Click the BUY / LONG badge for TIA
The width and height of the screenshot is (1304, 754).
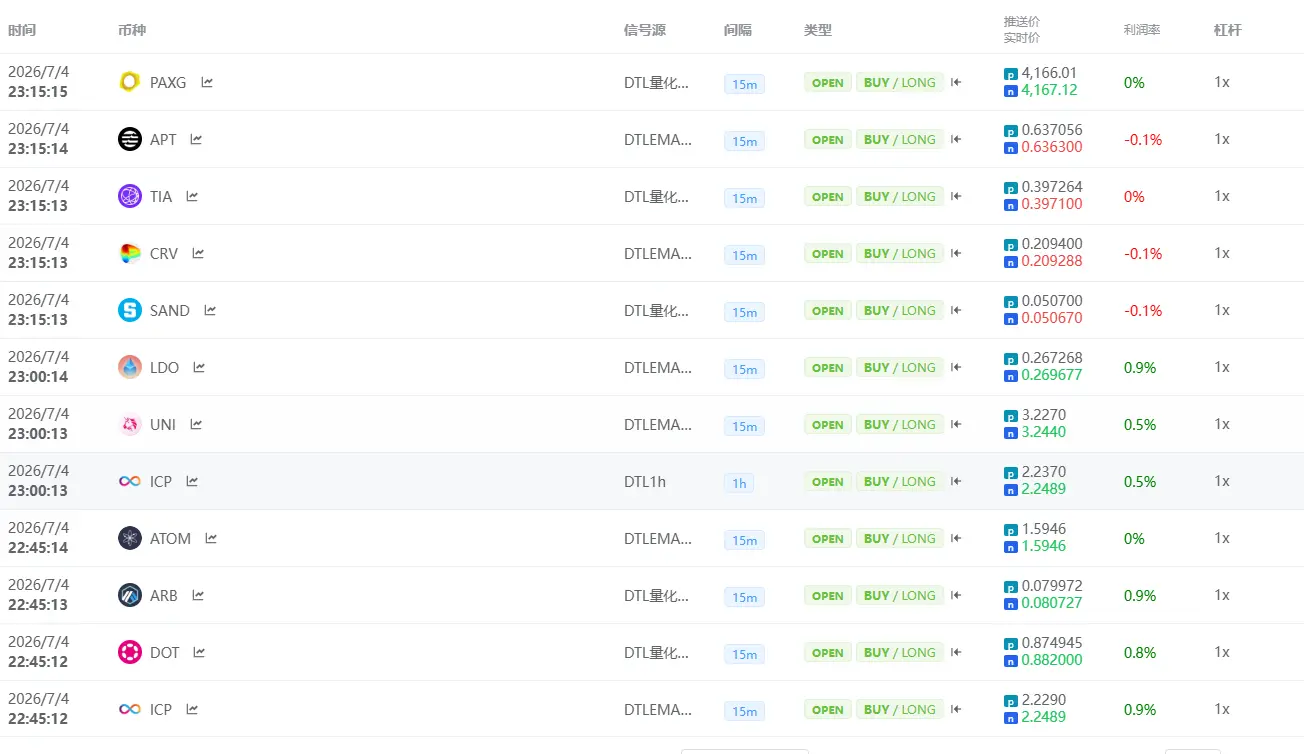(x=899, y=197)
